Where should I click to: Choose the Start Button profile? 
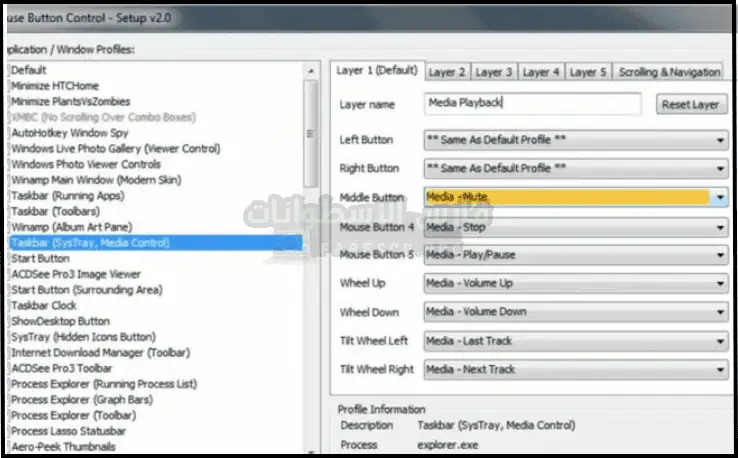coord(41,258)
